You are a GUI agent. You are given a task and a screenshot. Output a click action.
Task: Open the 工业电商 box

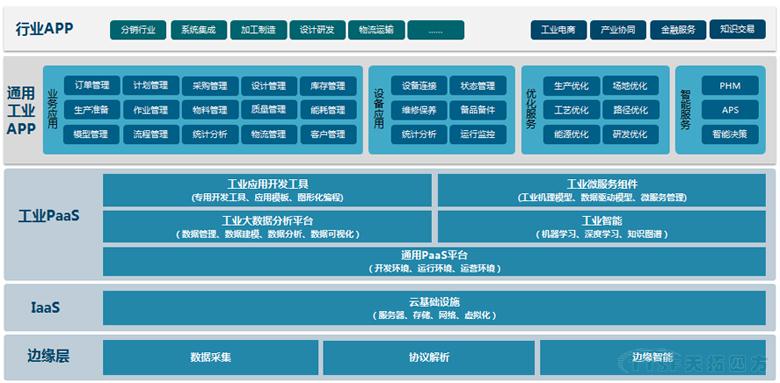[558, 30]
